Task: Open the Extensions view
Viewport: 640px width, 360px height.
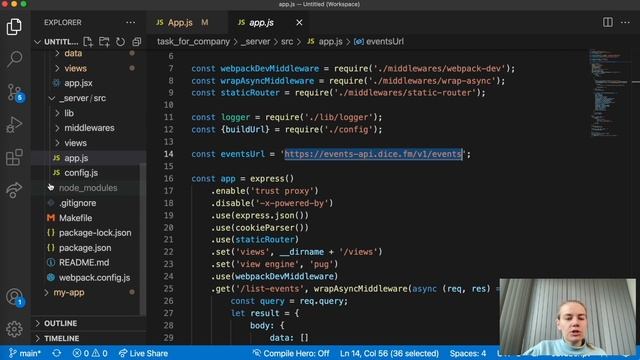Action: pyautogui.click(x=14, y=157)
